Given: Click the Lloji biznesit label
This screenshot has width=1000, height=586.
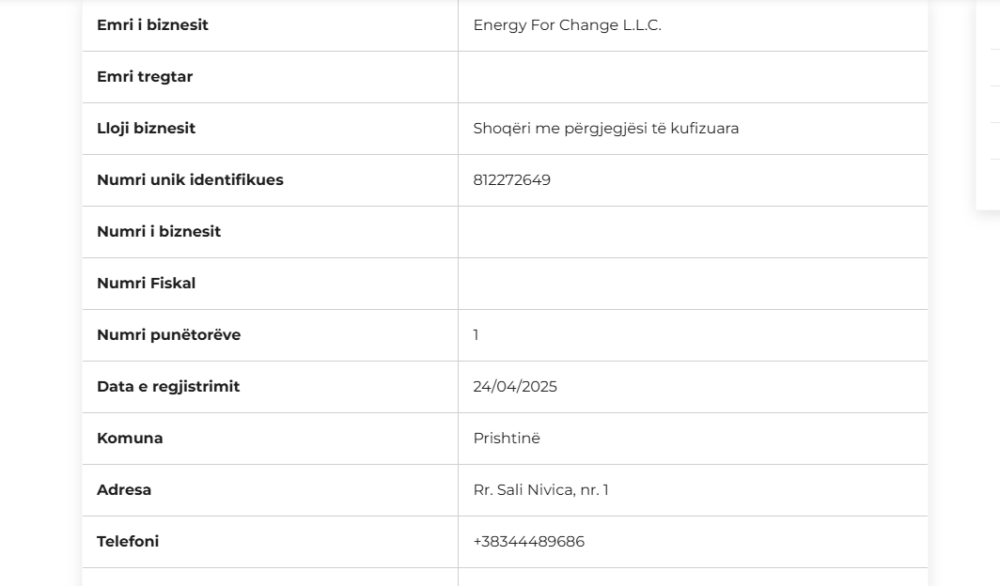Looking at the screenshot, I should click(x=146, y=128).
